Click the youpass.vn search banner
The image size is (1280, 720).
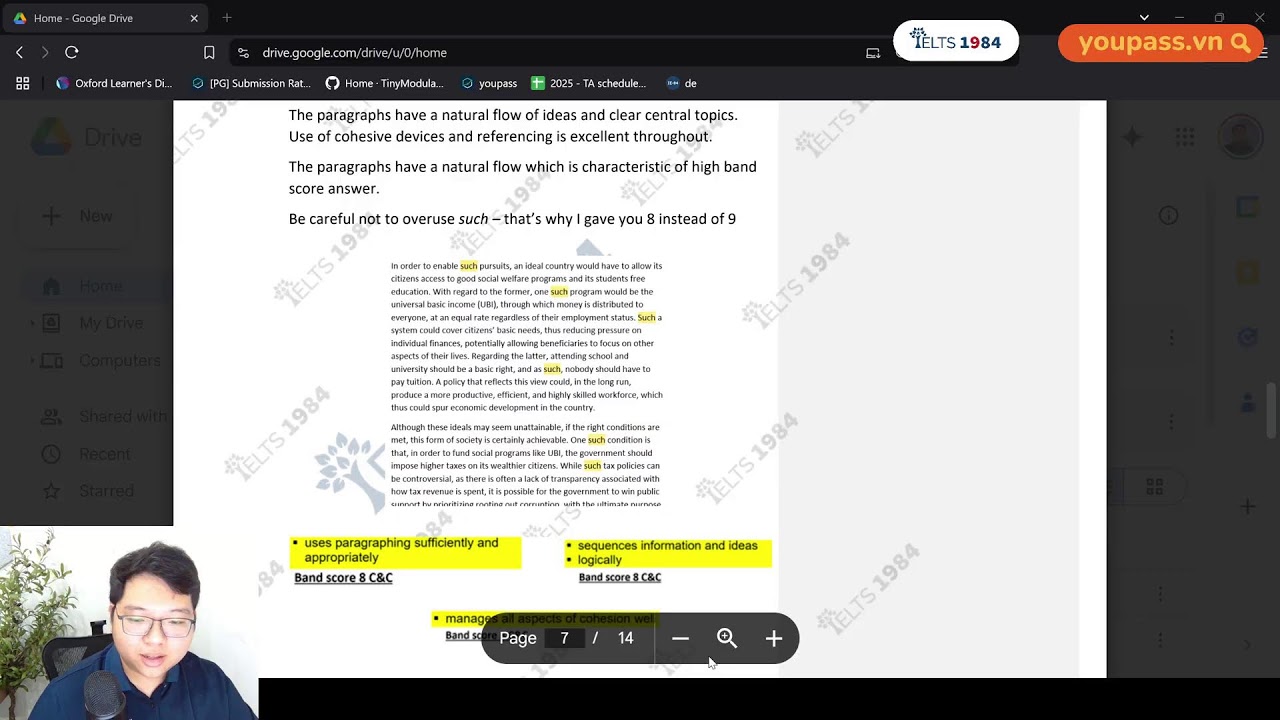point(1161,43)
